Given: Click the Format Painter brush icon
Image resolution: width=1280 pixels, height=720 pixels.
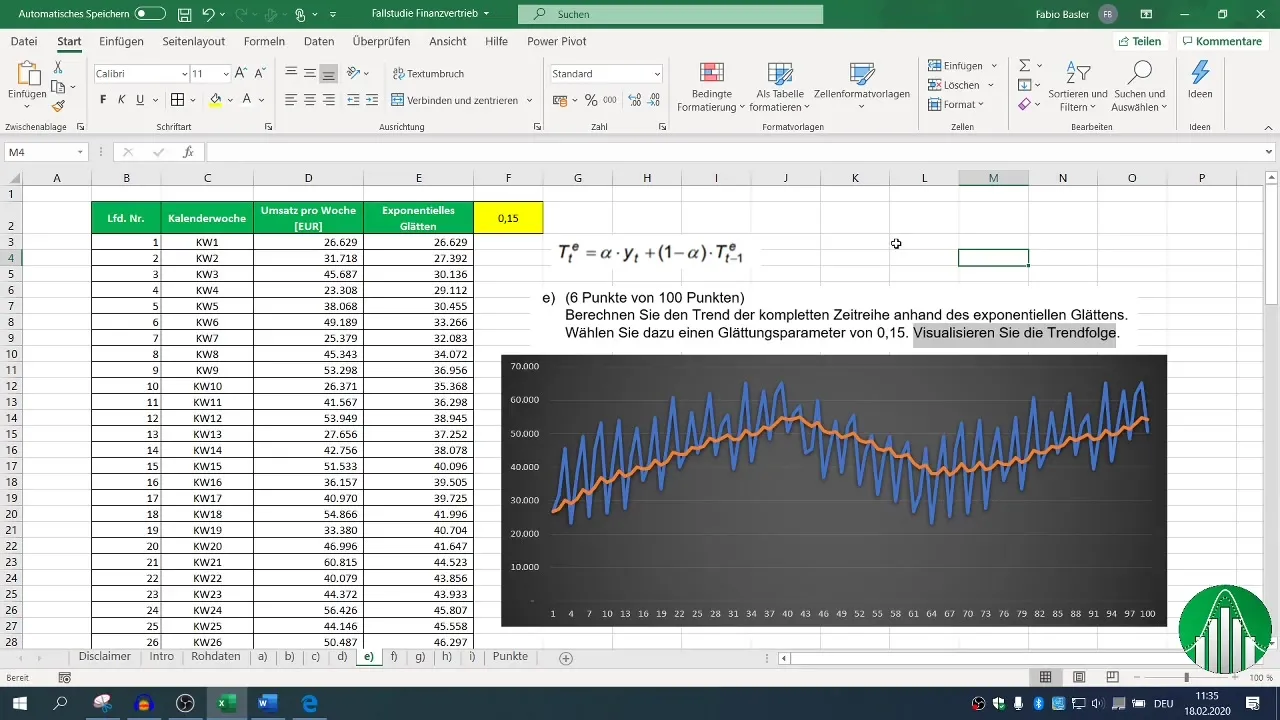Looking at the screenshot, I should coord(58,106).
